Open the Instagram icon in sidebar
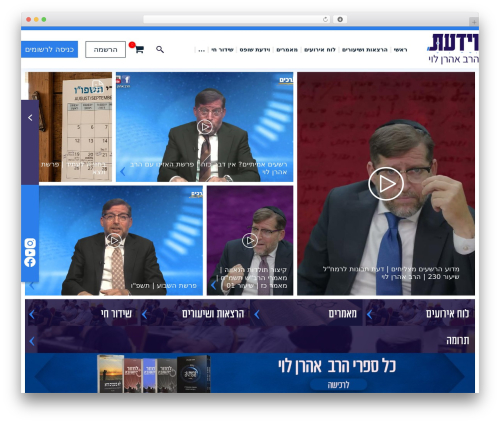Screen dimensions: 500x423 [x=30, y=243]
